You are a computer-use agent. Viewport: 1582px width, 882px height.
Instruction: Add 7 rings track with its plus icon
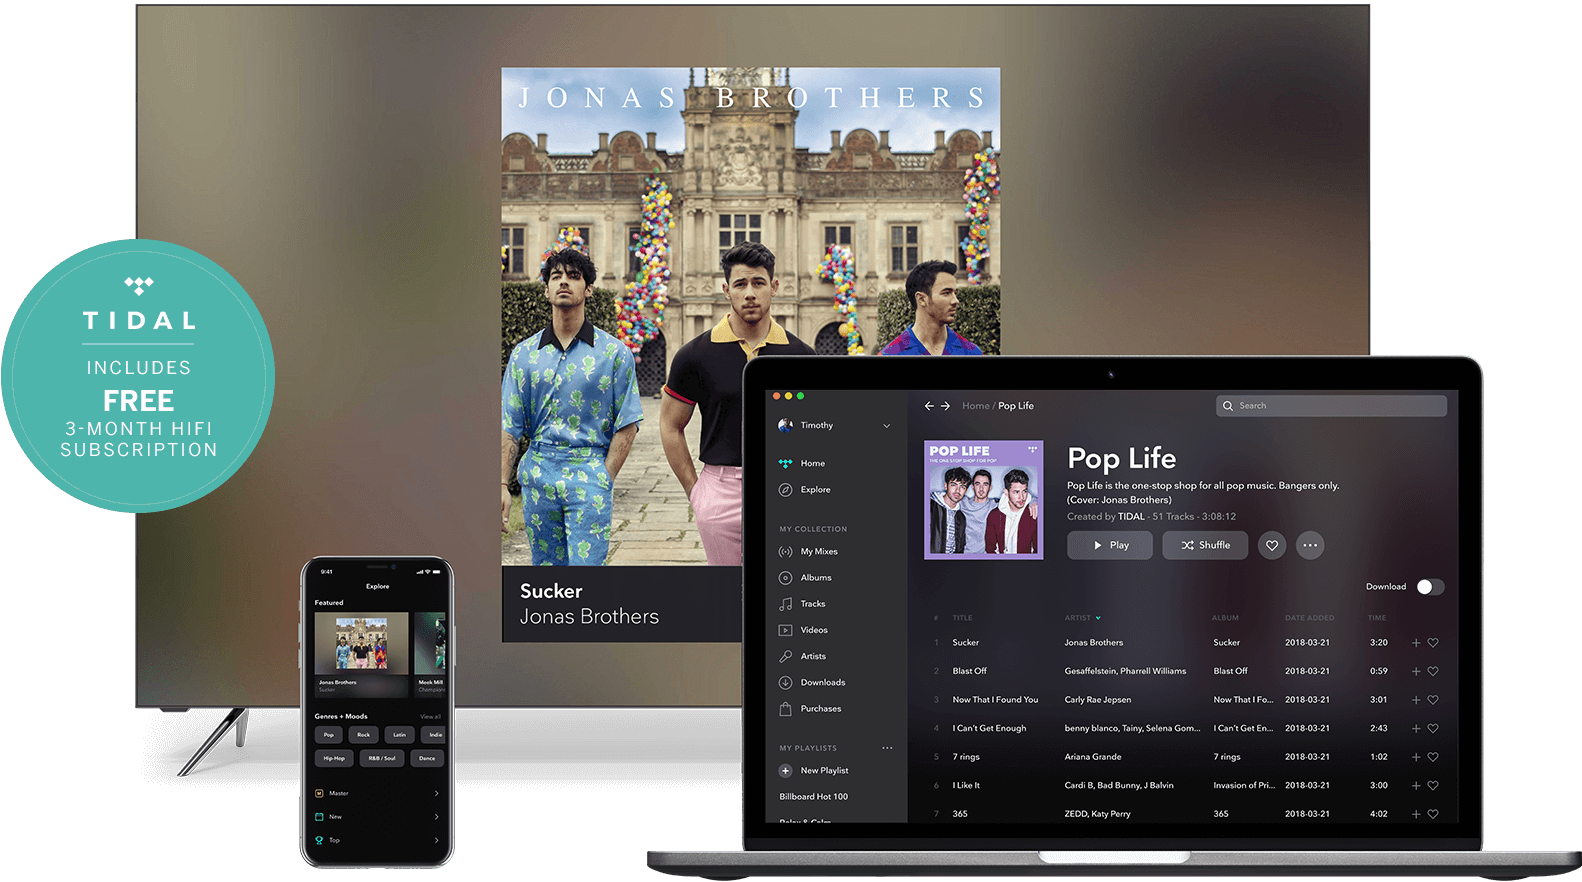coord(1416,757)
